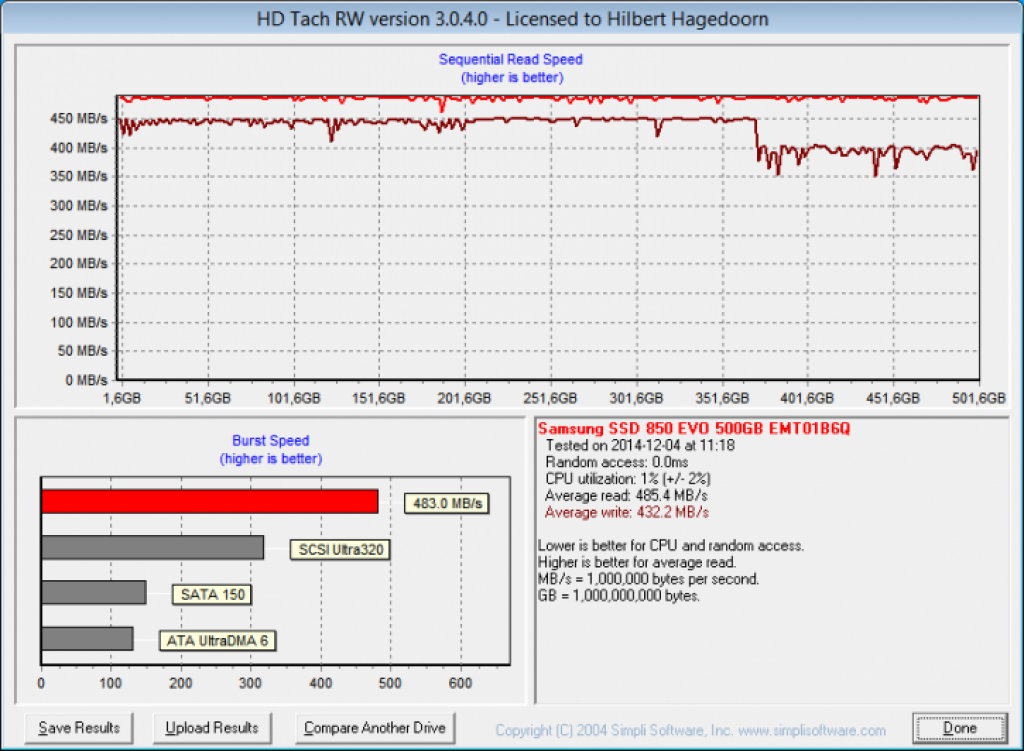Click Average read: 485.4 MB/s
Viewport: 1024px width, 751px height.
(x=626, y=496)
